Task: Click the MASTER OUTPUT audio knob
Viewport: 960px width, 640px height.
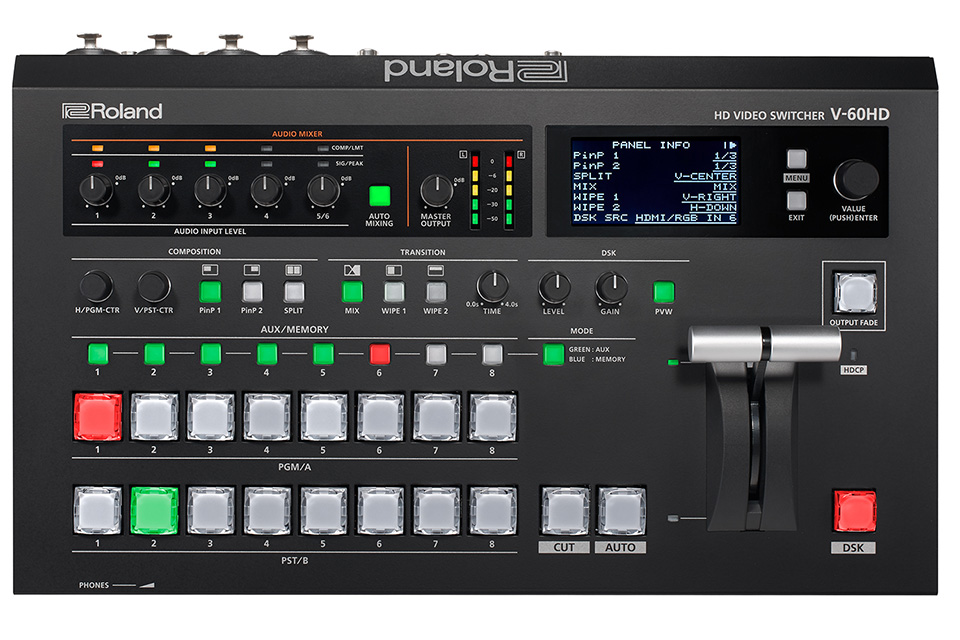Action: [435, 189]
